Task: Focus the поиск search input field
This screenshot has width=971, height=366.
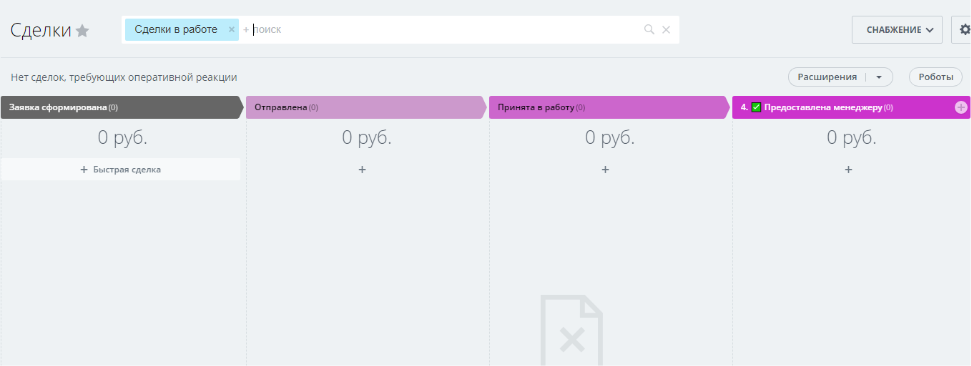Action: (440, 29)
